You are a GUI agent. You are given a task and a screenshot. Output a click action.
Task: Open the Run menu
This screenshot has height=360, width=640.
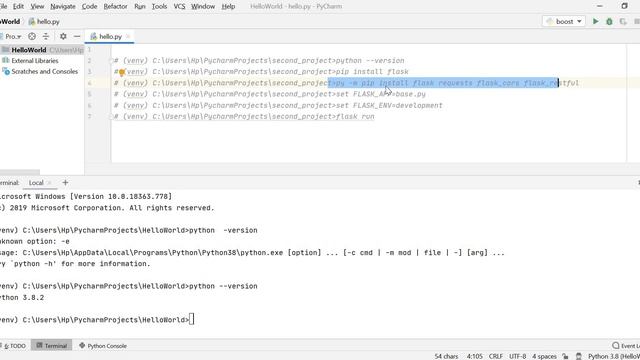pyautogui.click(x=140, y=7)
